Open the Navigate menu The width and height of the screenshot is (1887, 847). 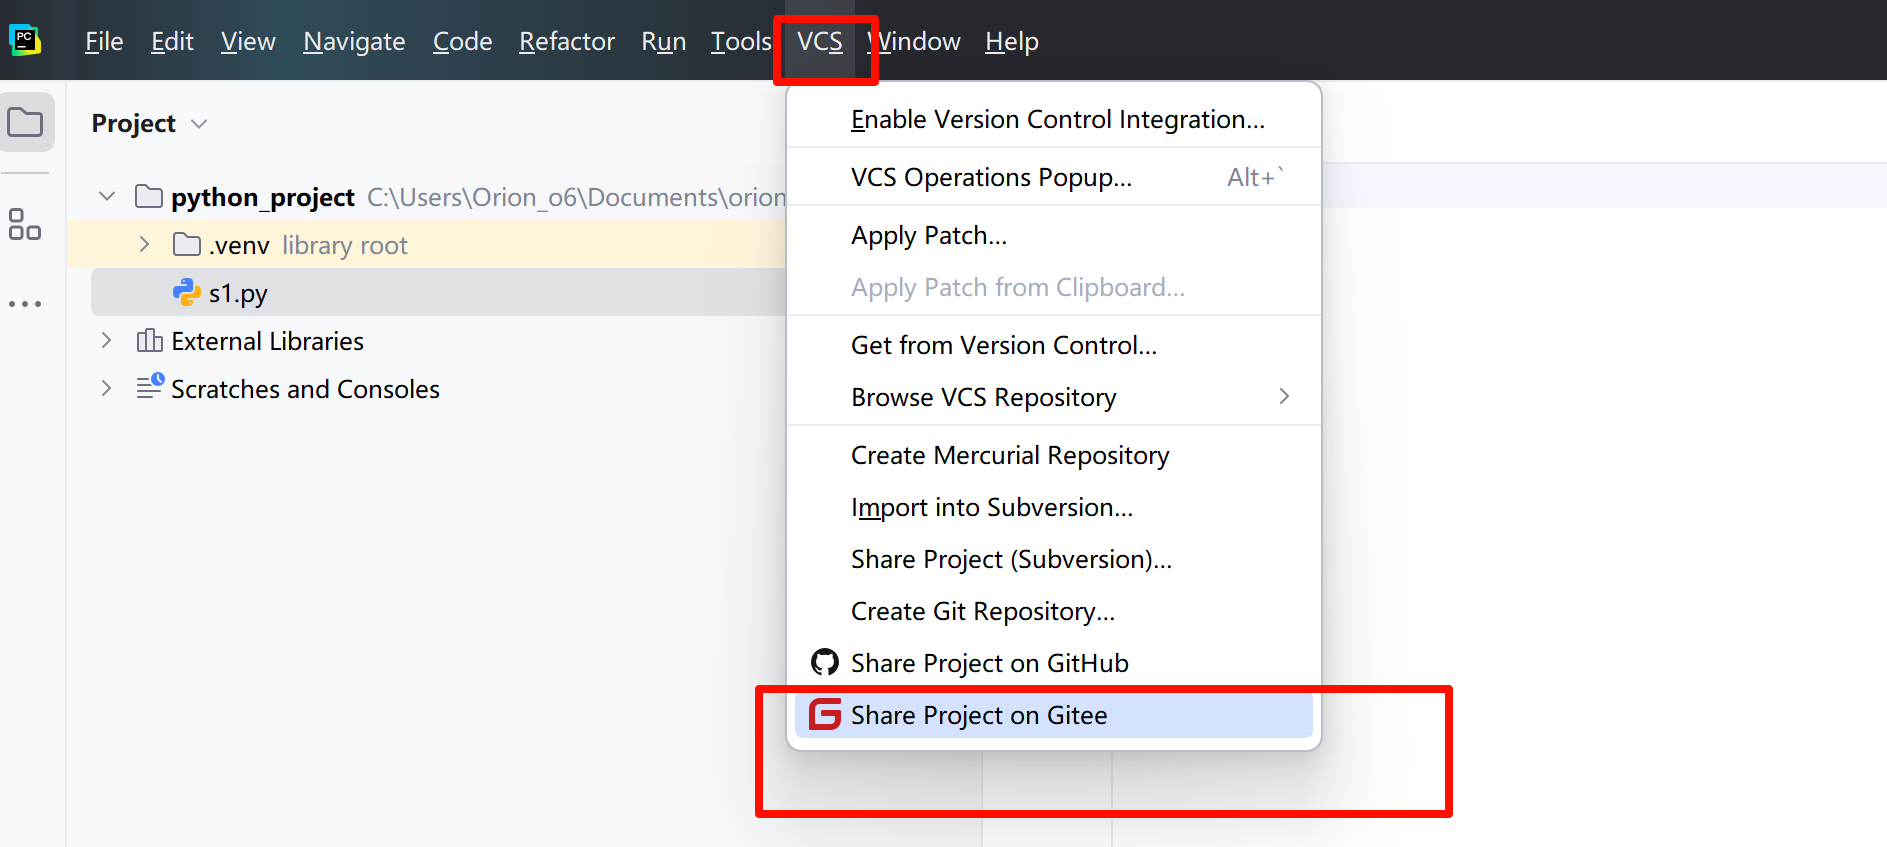point(354,41)
